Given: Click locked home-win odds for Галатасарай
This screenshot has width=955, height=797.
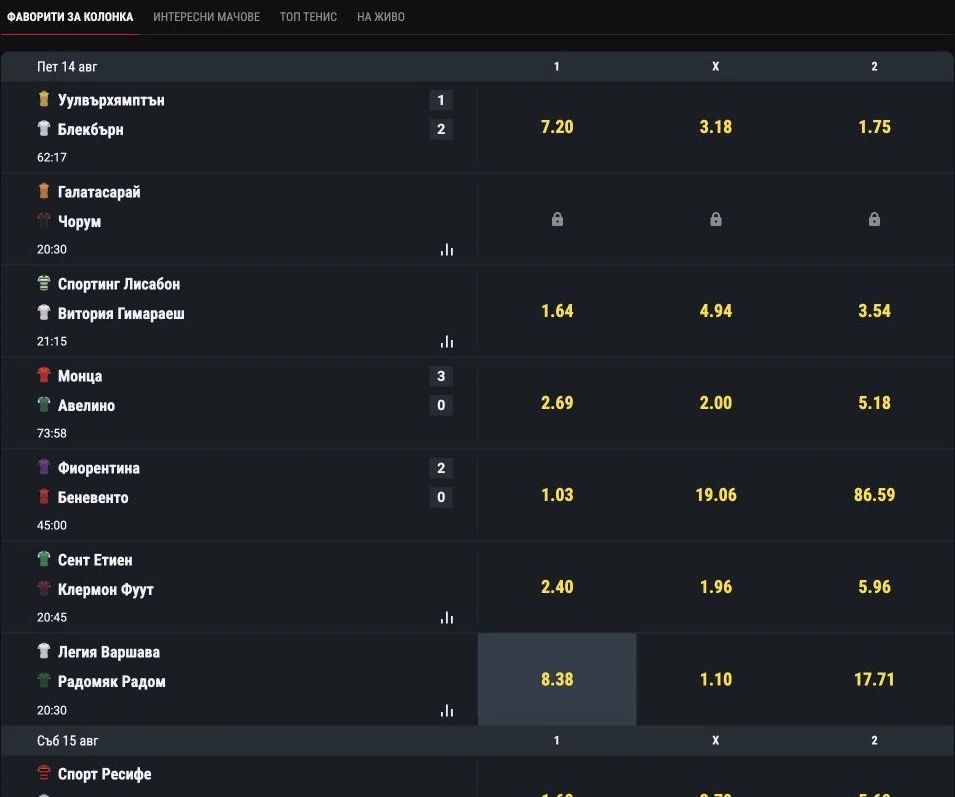Looking at the screenshot, I should (x=557, y=219).
